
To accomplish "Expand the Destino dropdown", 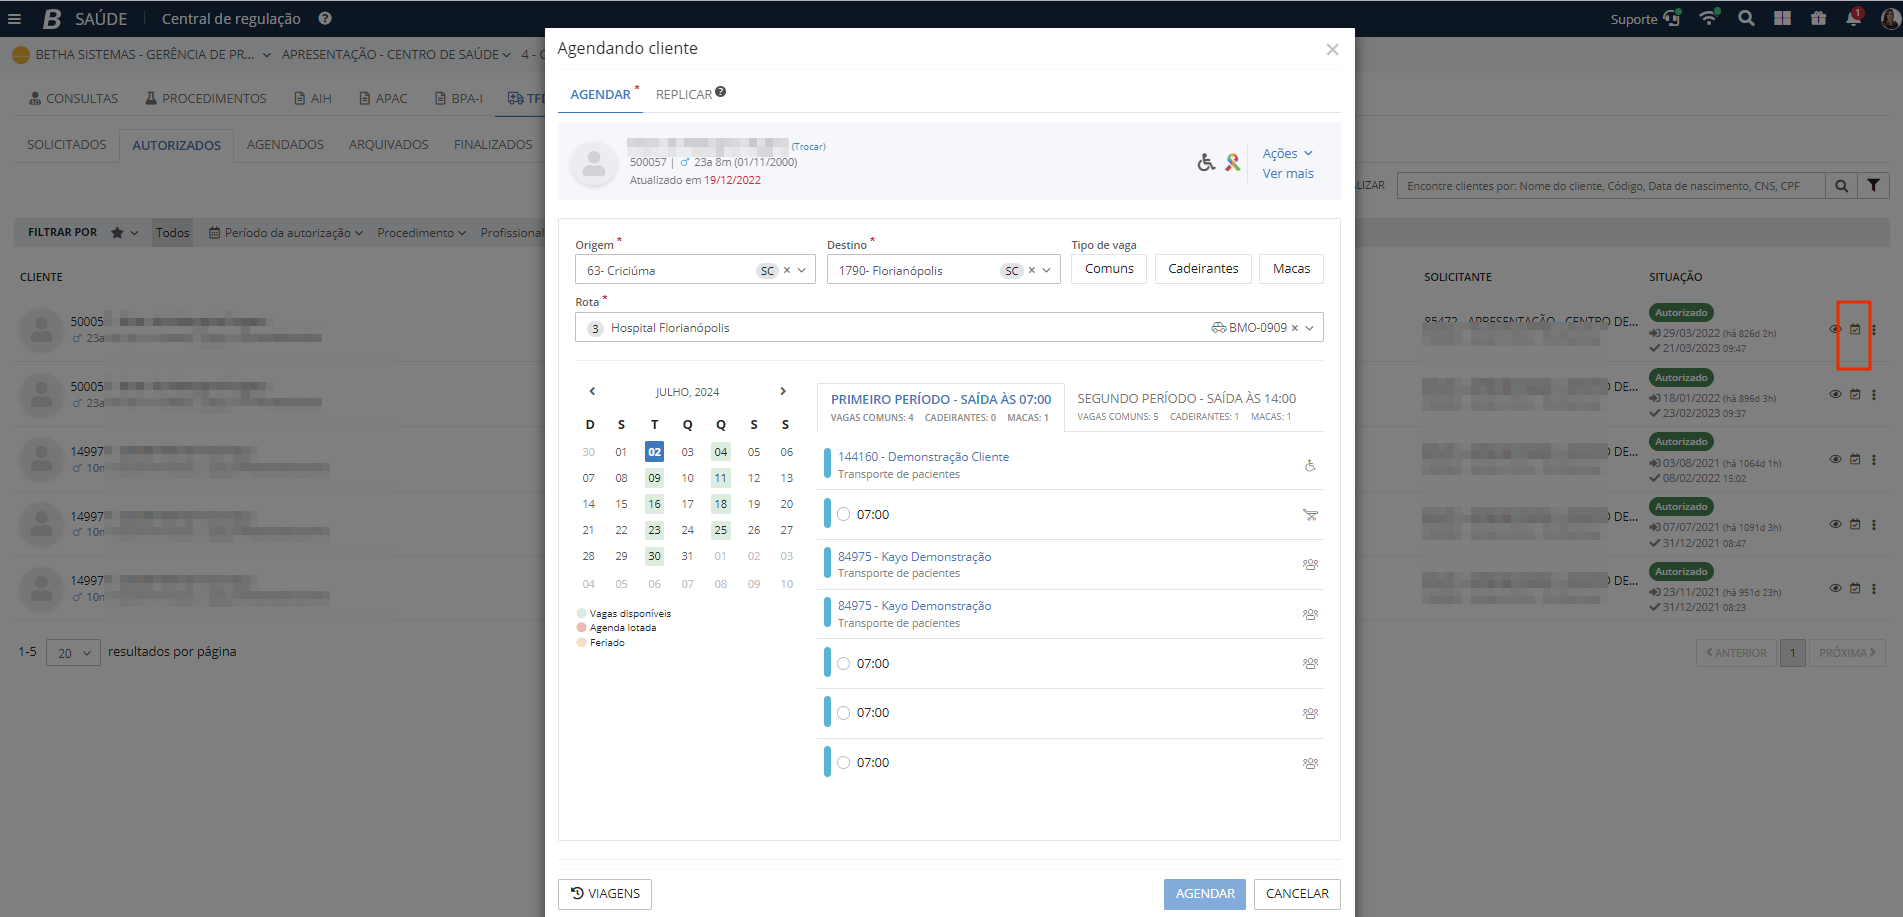I will (x=1046, y=270).
